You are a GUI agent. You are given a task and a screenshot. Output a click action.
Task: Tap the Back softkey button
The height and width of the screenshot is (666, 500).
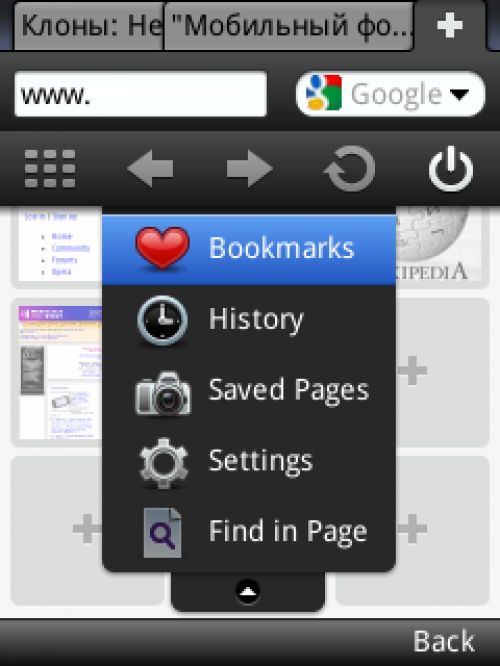[x=444, y=641]
